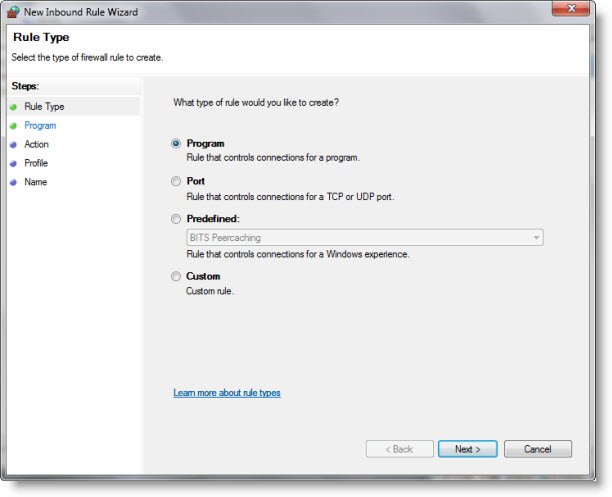Viewport: 612px width, 497px height.
Task: Go to the Program step in sidebar
Action: [40, 126]
